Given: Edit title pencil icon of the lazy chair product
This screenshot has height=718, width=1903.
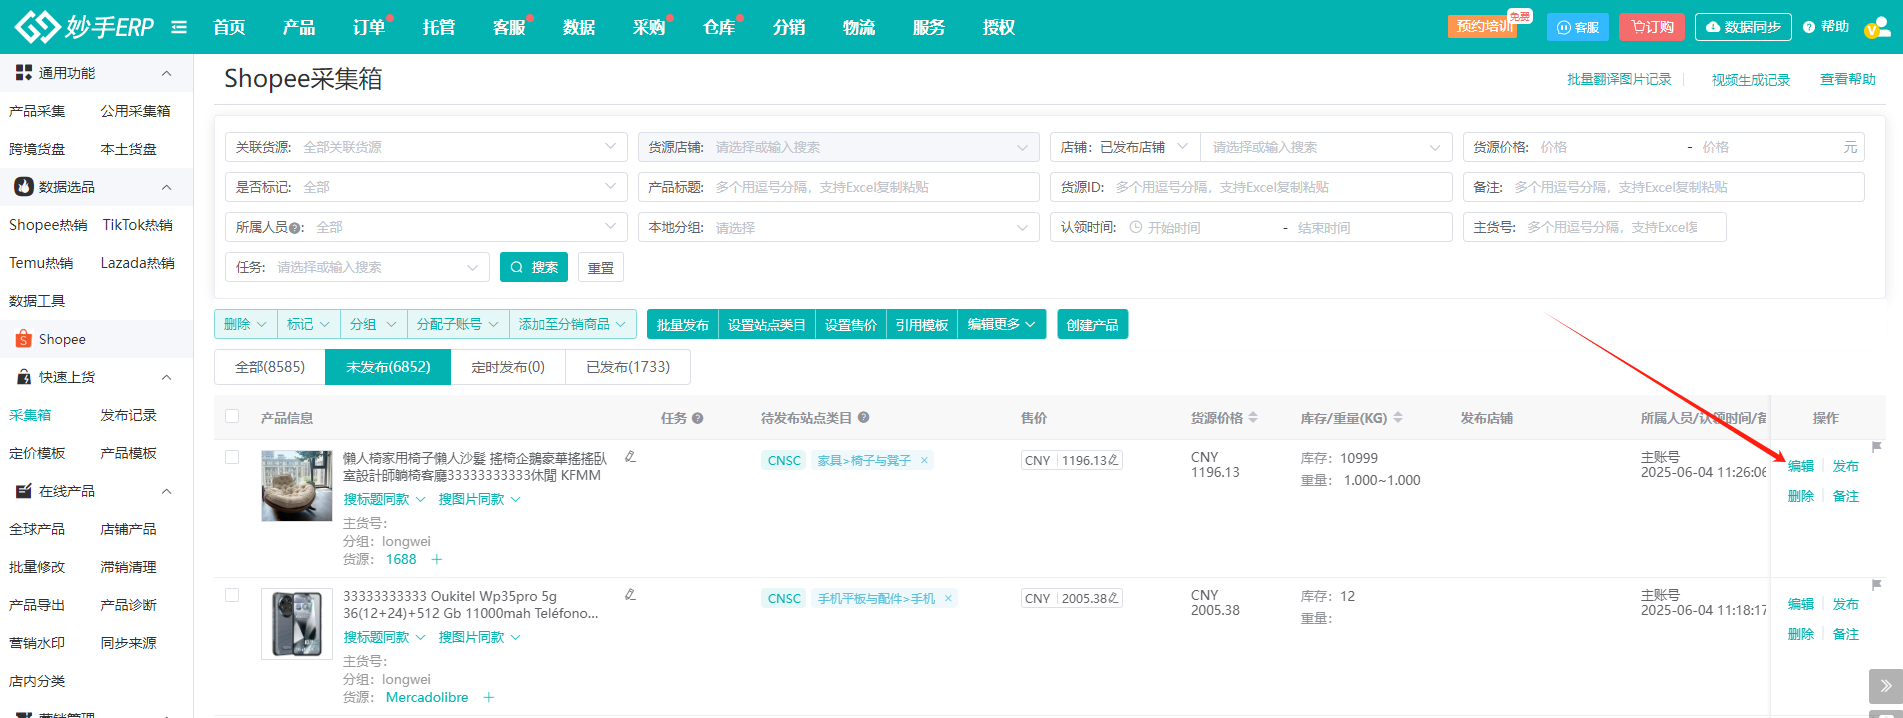Looking at the screenshot, I should pos(630,457).
